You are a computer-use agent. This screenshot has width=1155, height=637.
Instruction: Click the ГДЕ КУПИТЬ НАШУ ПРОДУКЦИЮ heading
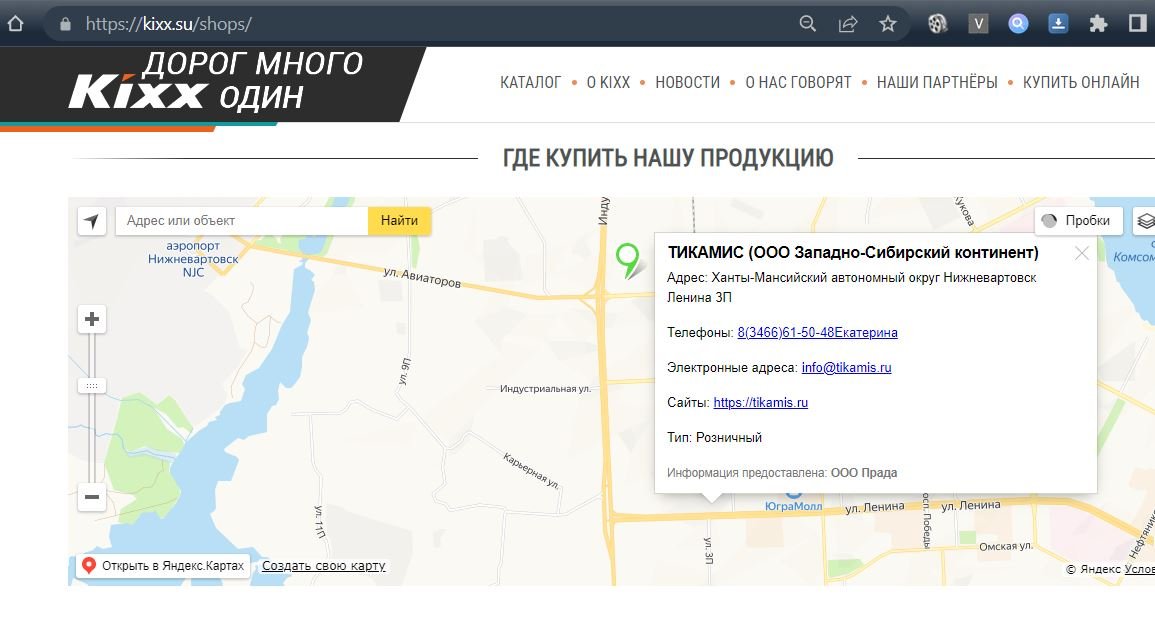[668, 158]
